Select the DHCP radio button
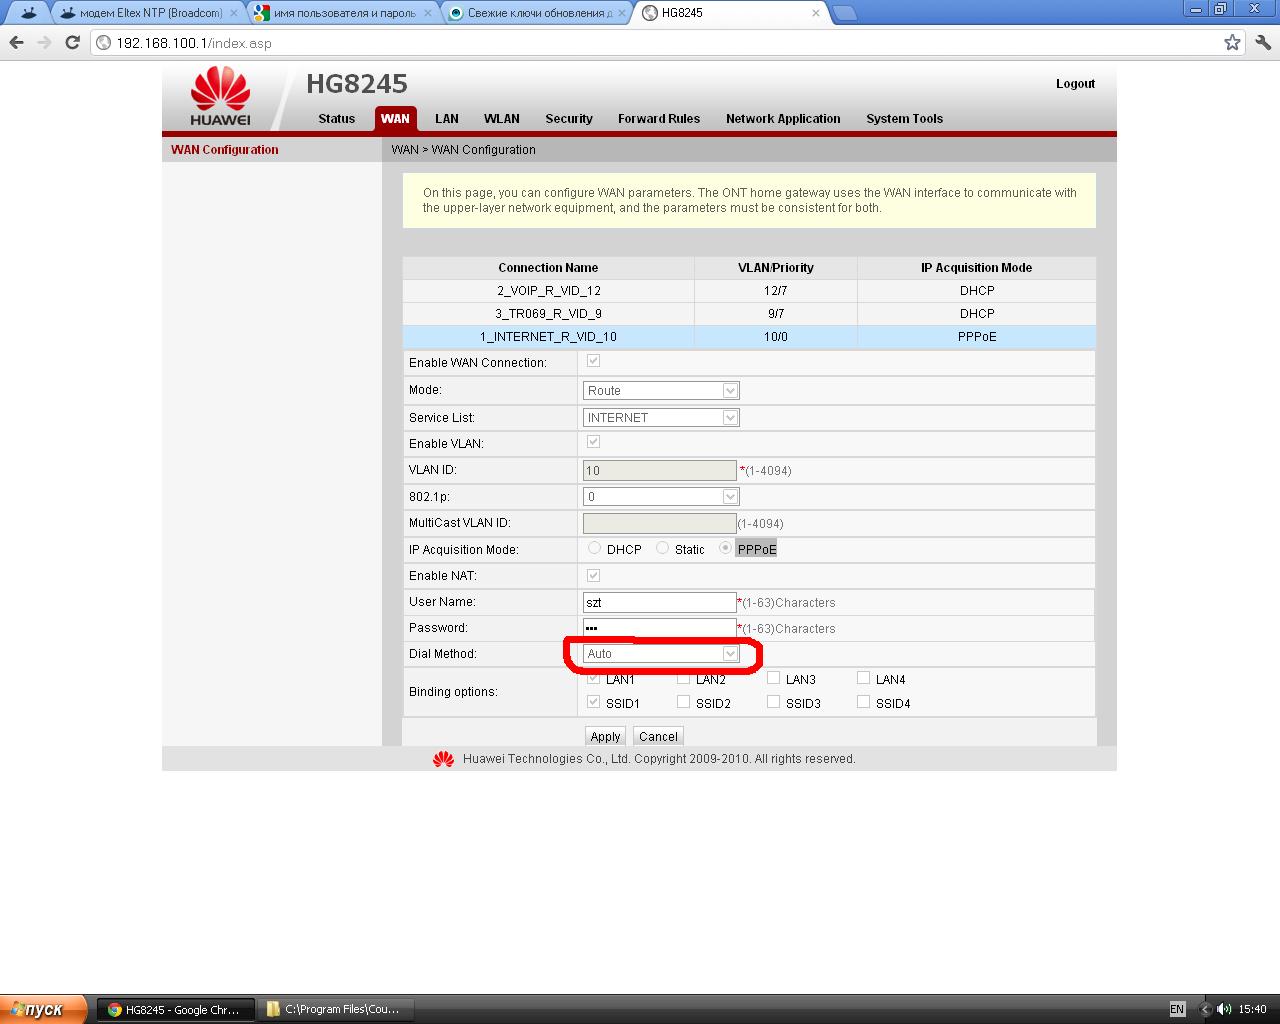This screenshot has width=1280, height=1024. coord(595,548)
